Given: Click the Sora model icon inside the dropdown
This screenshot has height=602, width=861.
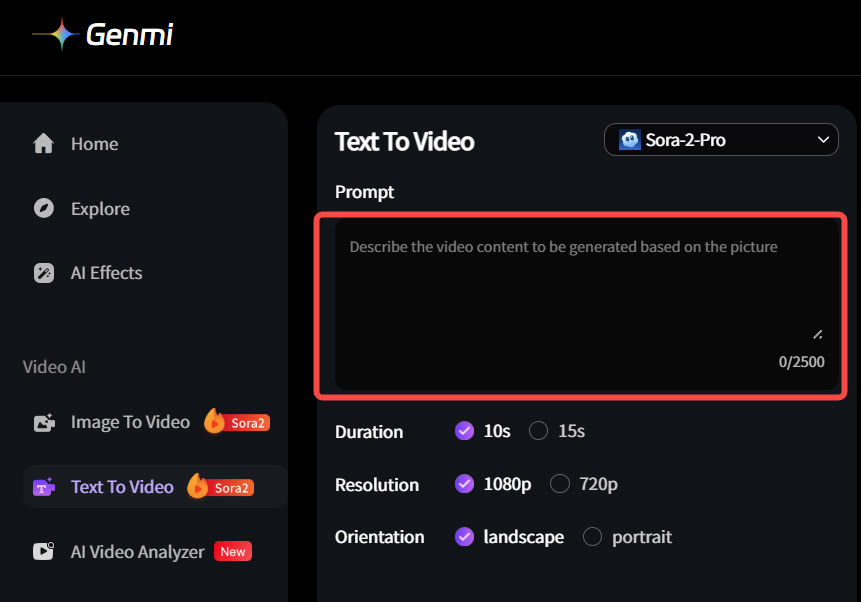Looking at the screenshot, I should tap(629, 139).
